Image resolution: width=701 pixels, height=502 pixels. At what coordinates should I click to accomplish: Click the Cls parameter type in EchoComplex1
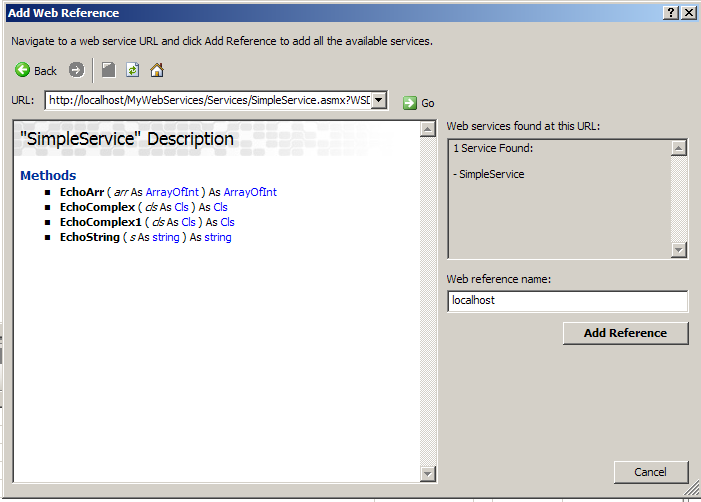tap(188, 222)
